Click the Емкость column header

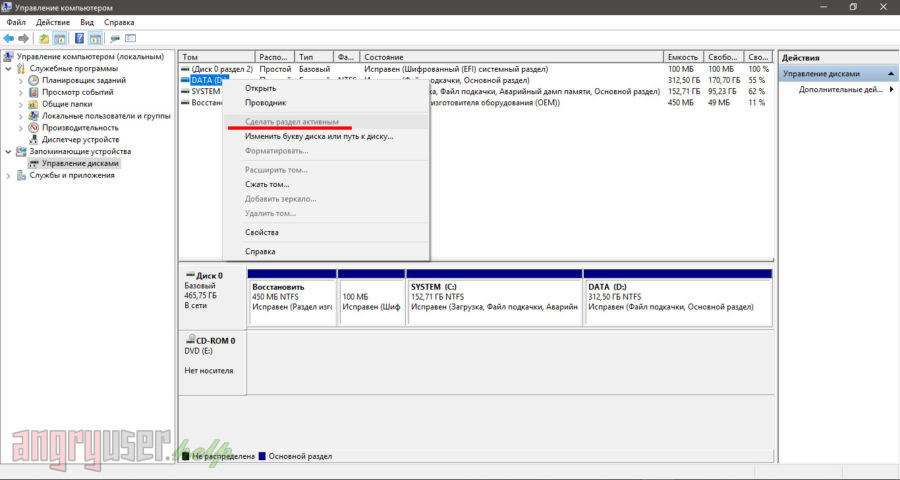click(682, 57)
